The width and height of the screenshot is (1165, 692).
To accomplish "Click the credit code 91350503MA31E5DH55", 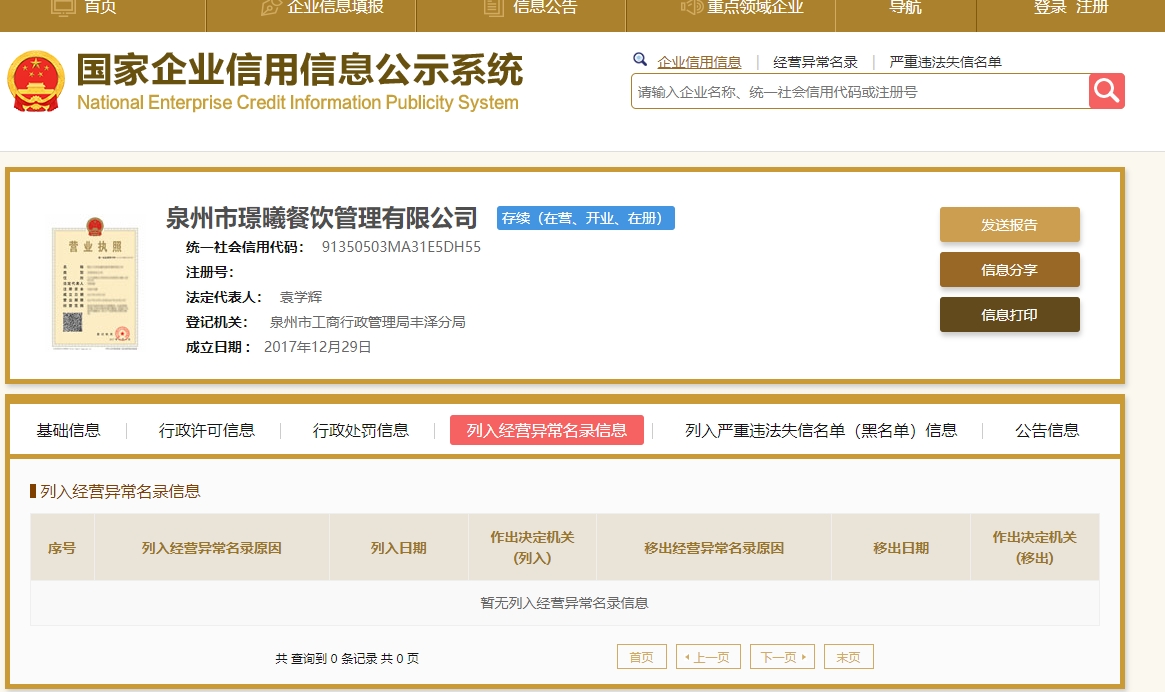I will (401, 247).
